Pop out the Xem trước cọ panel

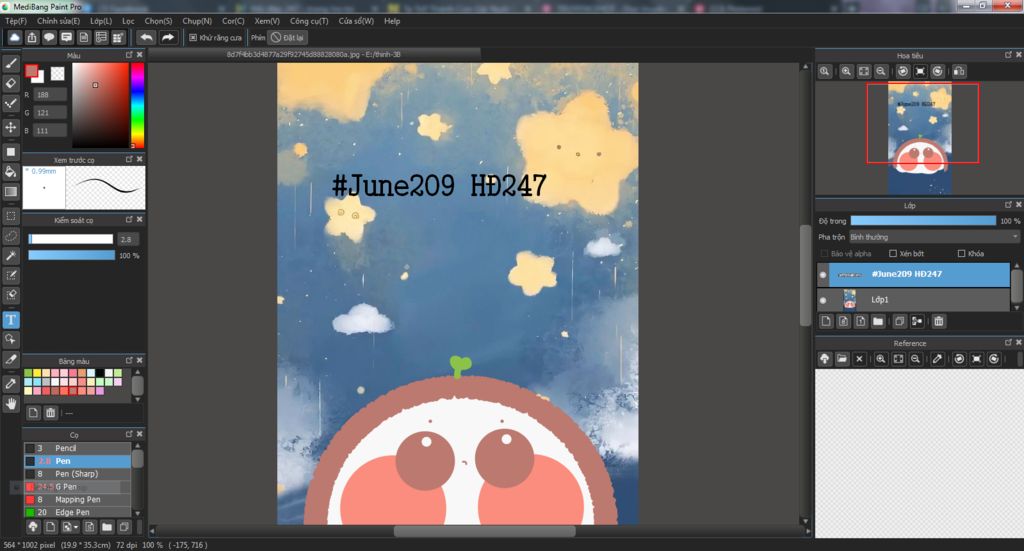click(x=129, y=159)
